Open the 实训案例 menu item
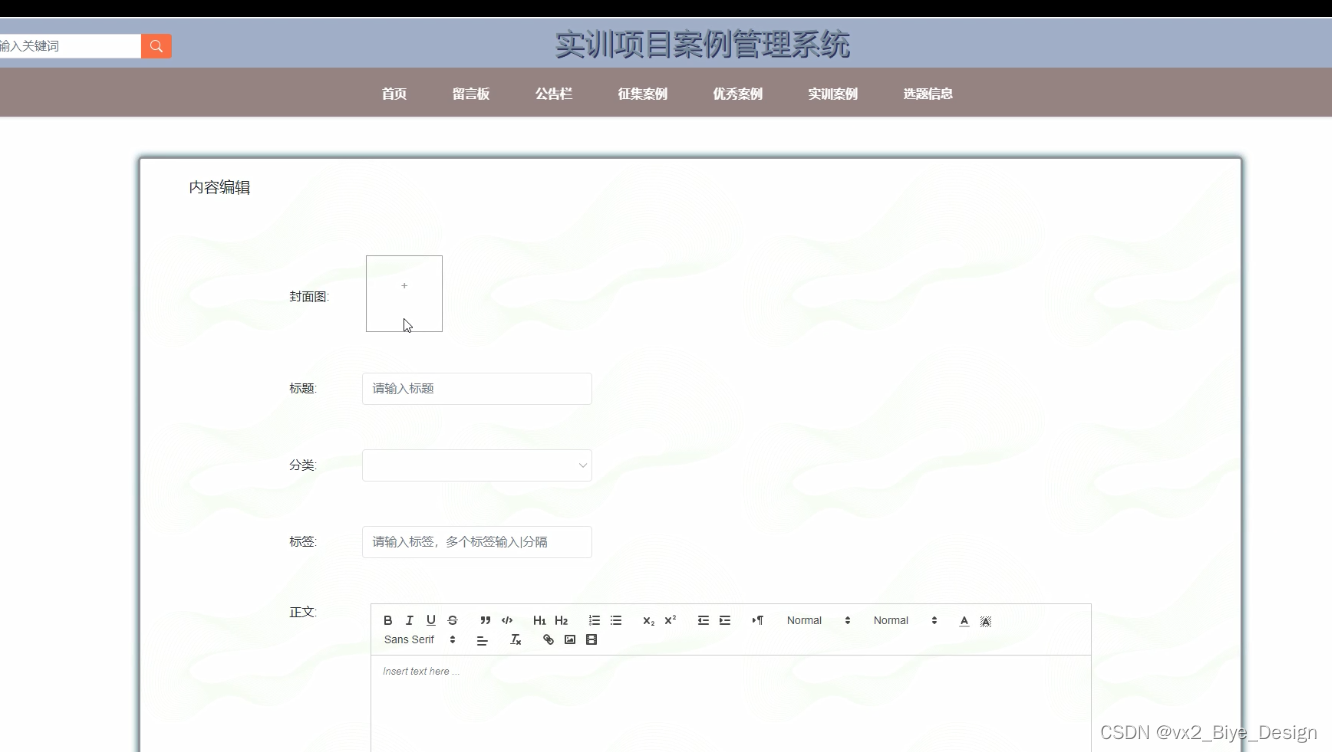The image size is (1332, 752). [x=833, y=94]
